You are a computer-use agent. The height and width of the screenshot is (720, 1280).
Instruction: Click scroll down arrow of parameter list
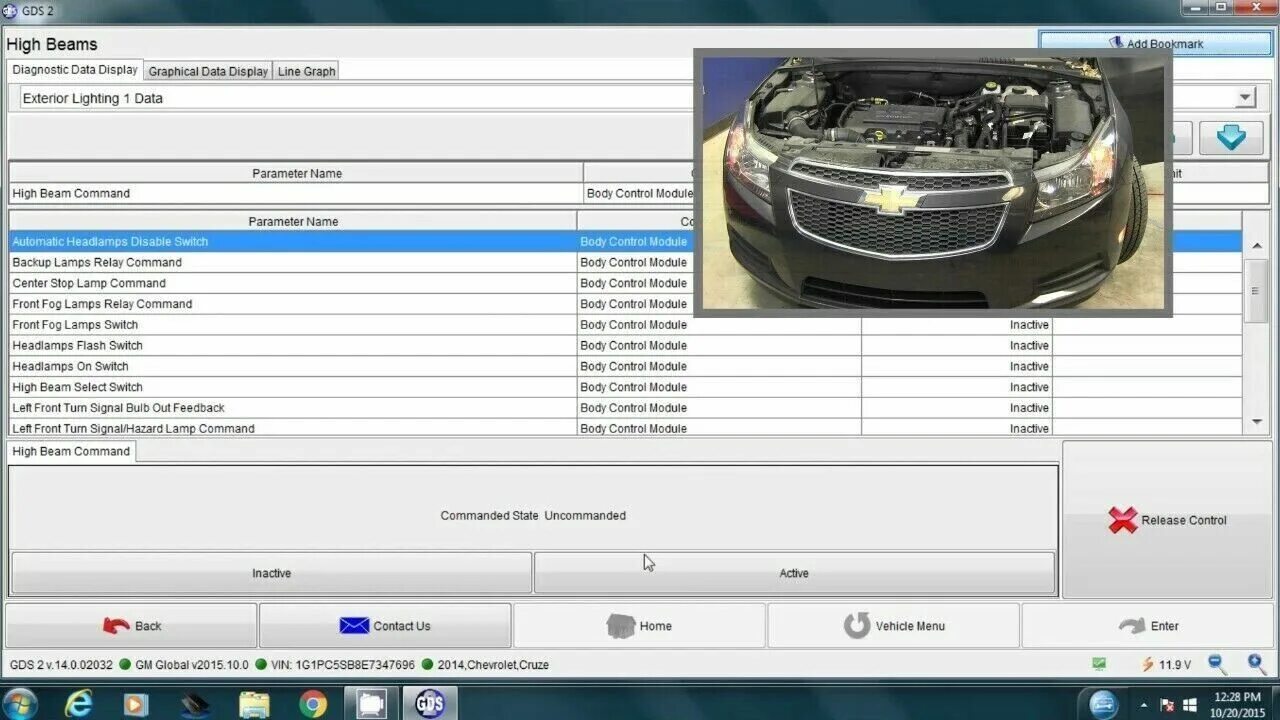click(x=1257, y=422)
